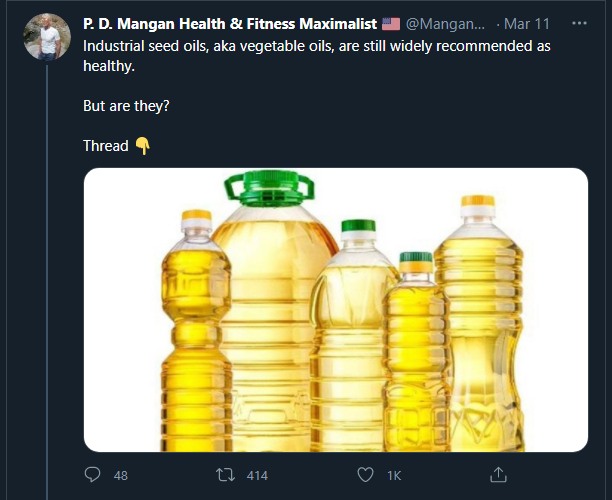Click the pointing-down hand emoji after Thread
612x500 pixels.
[x=142, y=146]
